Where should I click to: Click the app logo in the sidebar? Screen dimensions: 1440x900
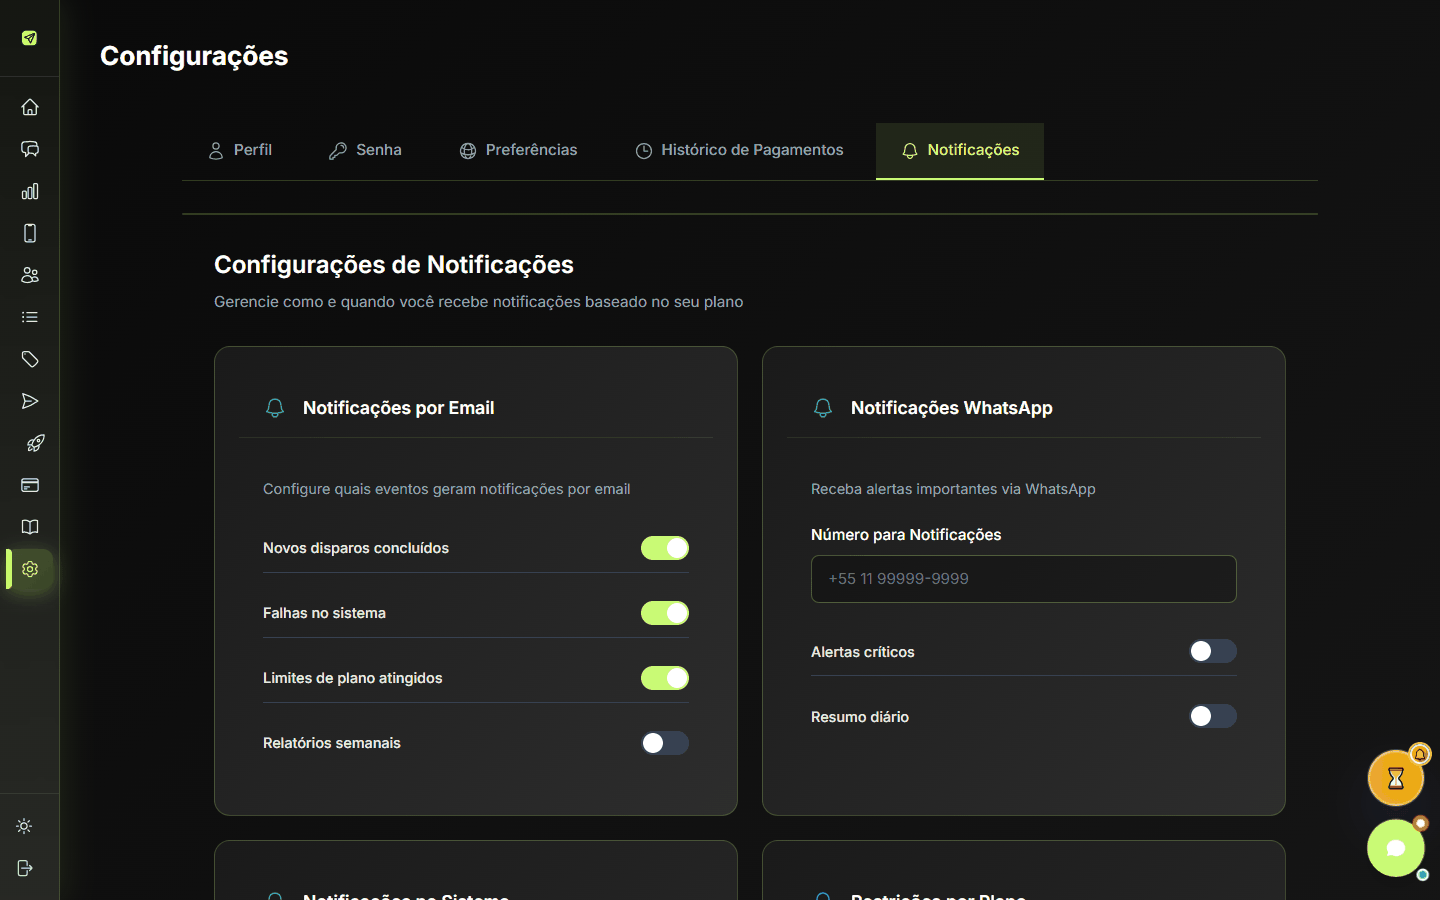[x=30, y=38]
